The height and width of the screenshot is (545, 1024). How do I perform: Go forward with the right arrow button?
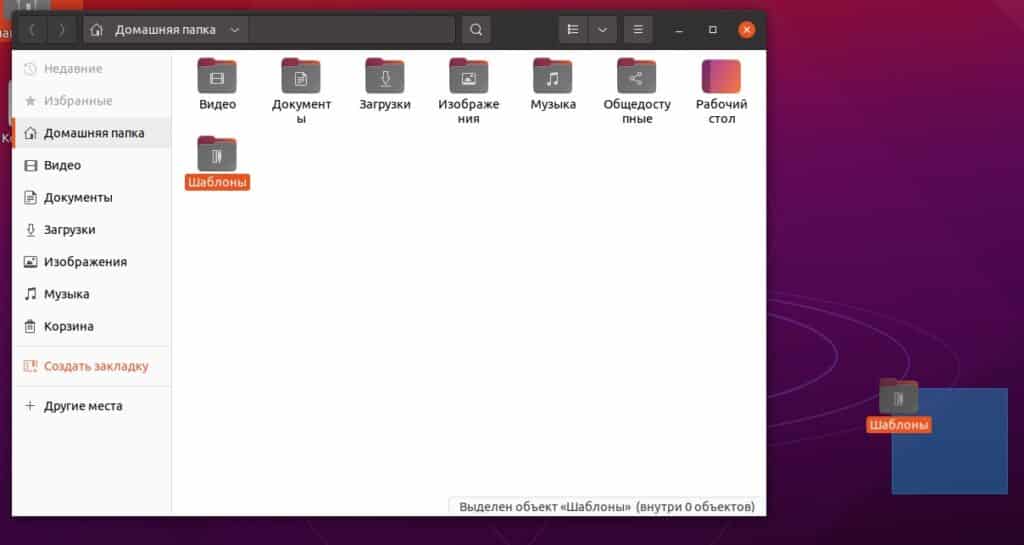(62, 30)
